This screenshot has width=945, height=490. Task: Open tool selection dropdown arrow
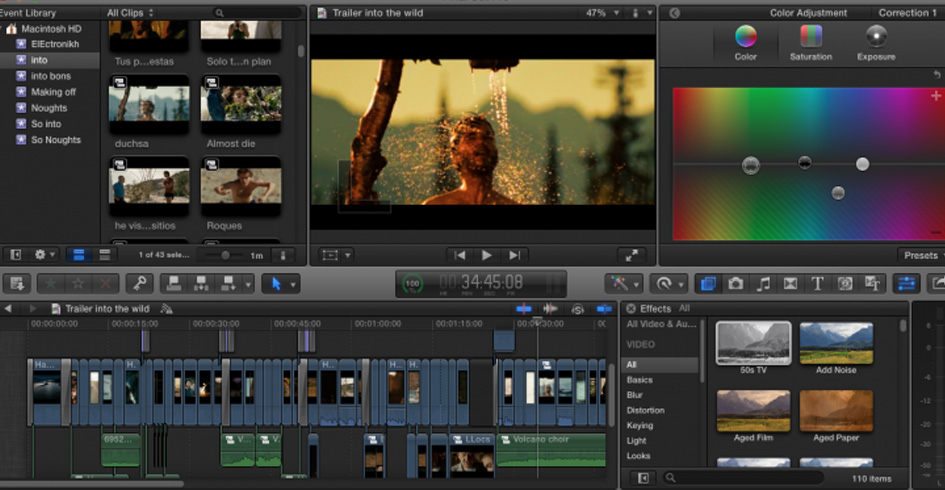point(293,284)
